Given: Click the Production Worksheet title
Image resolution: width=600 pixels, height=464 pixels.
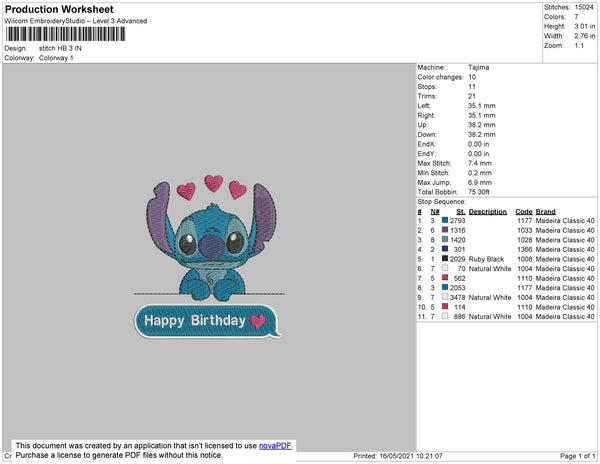Looking at the screenshot, I should 59,10.
